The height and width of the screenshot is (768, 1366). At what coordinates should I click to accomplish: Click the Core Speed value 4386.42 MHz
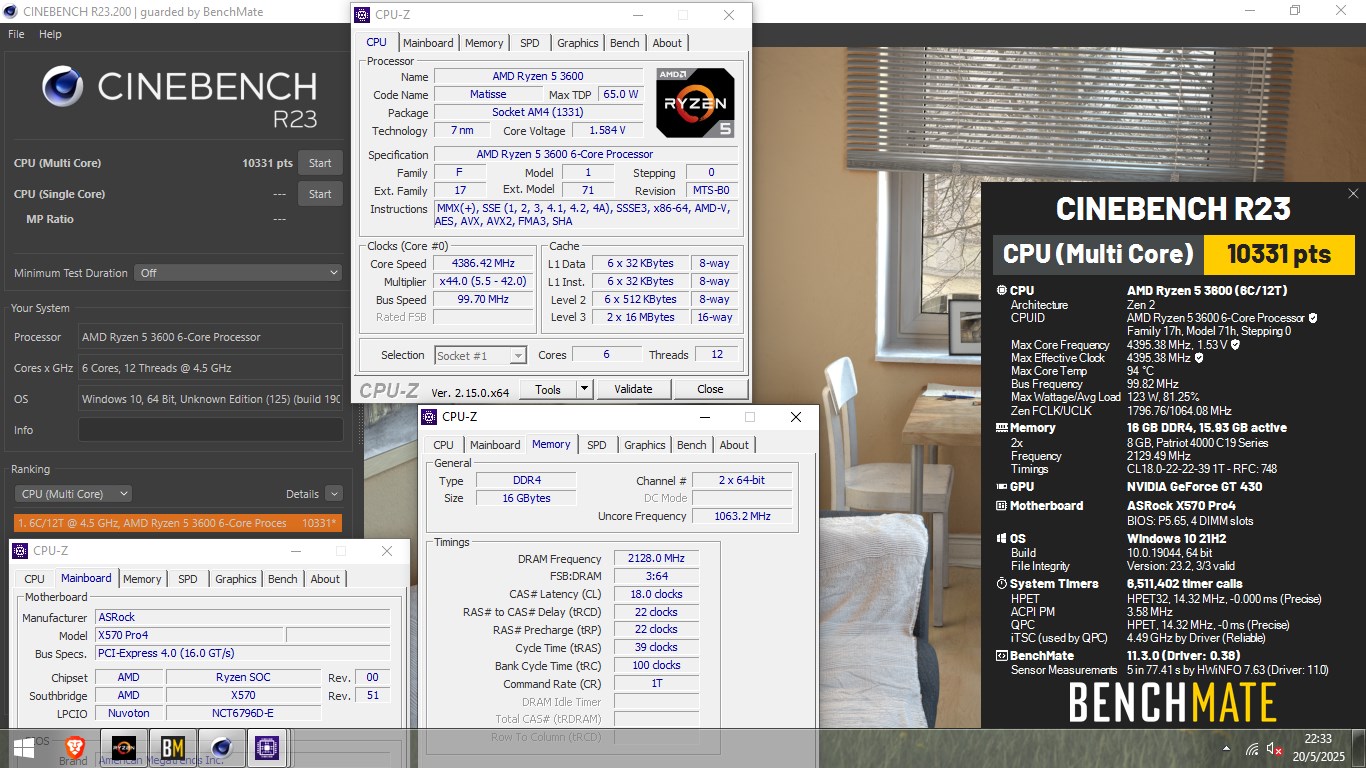tap(484, 264)
